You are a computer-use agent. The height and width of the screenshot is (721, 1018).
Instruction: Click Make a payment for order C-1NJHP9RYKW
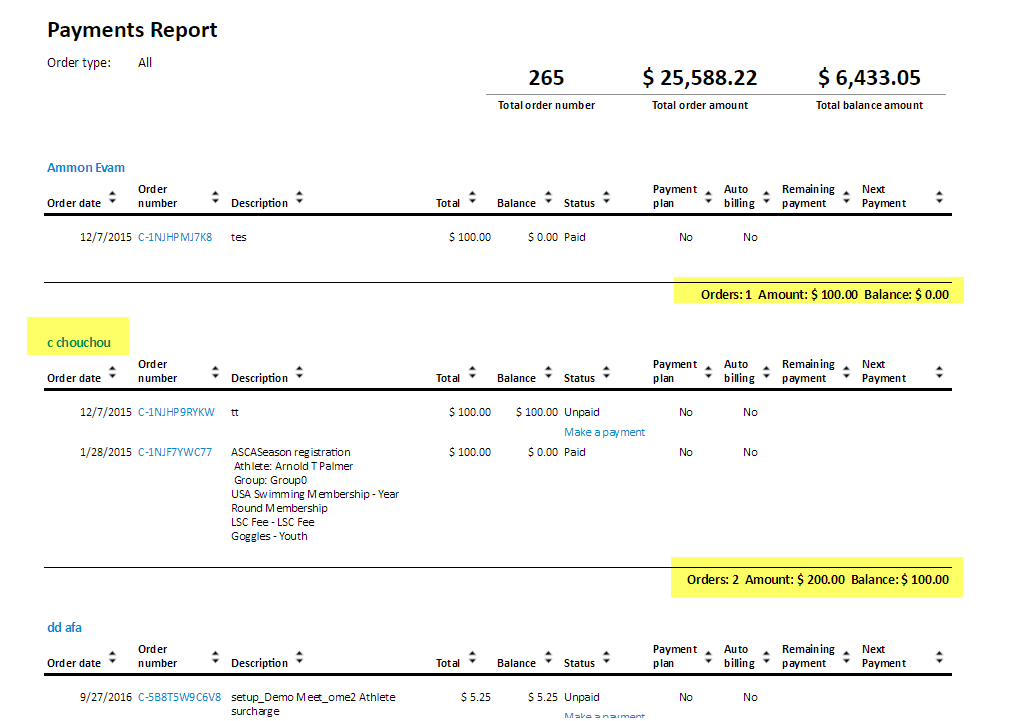coord(604,432)
